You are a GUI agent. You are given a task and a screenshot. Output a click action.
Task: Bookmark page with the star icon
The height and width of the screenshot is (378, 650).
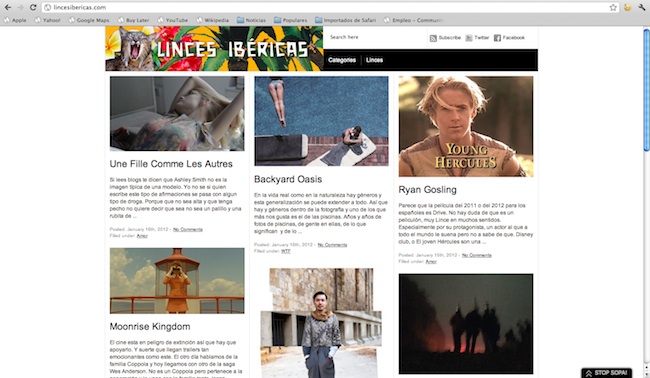(613, 7)
